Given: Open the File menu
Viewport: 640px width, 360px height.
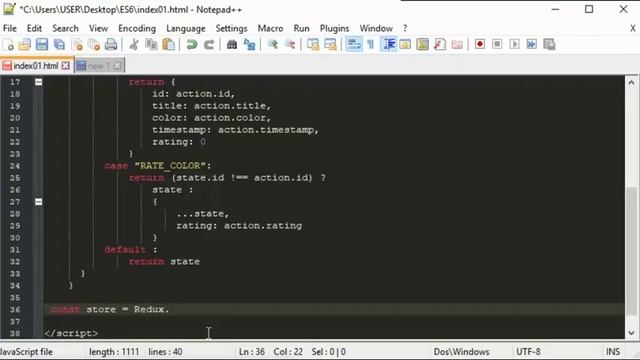Looking at the screenshot, I should coord(10,28).
